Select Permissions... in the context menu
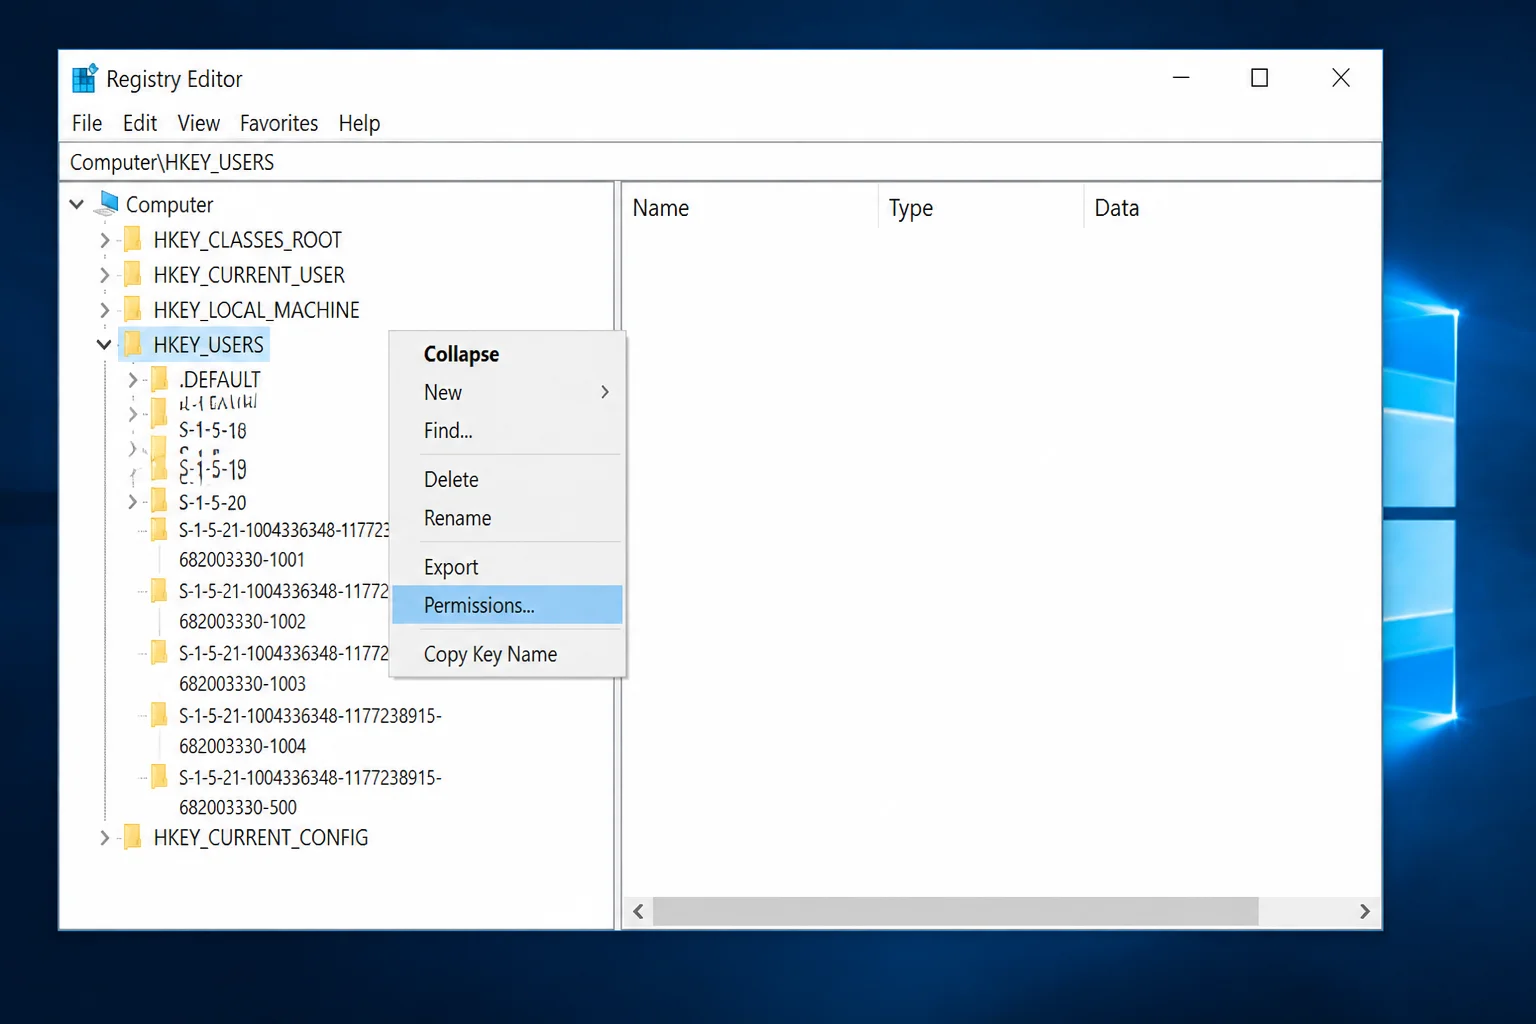The image size is (1536, 1024). [508, 605]
